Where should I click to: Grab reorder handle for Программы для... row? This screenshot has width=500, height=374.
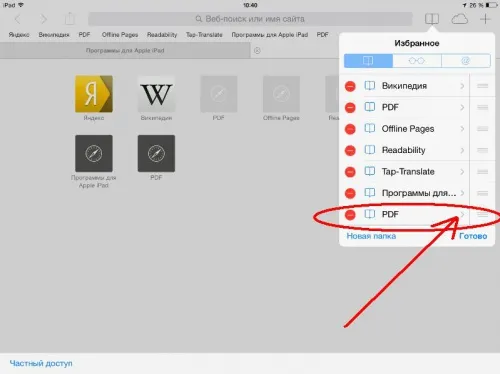(482, 193)
